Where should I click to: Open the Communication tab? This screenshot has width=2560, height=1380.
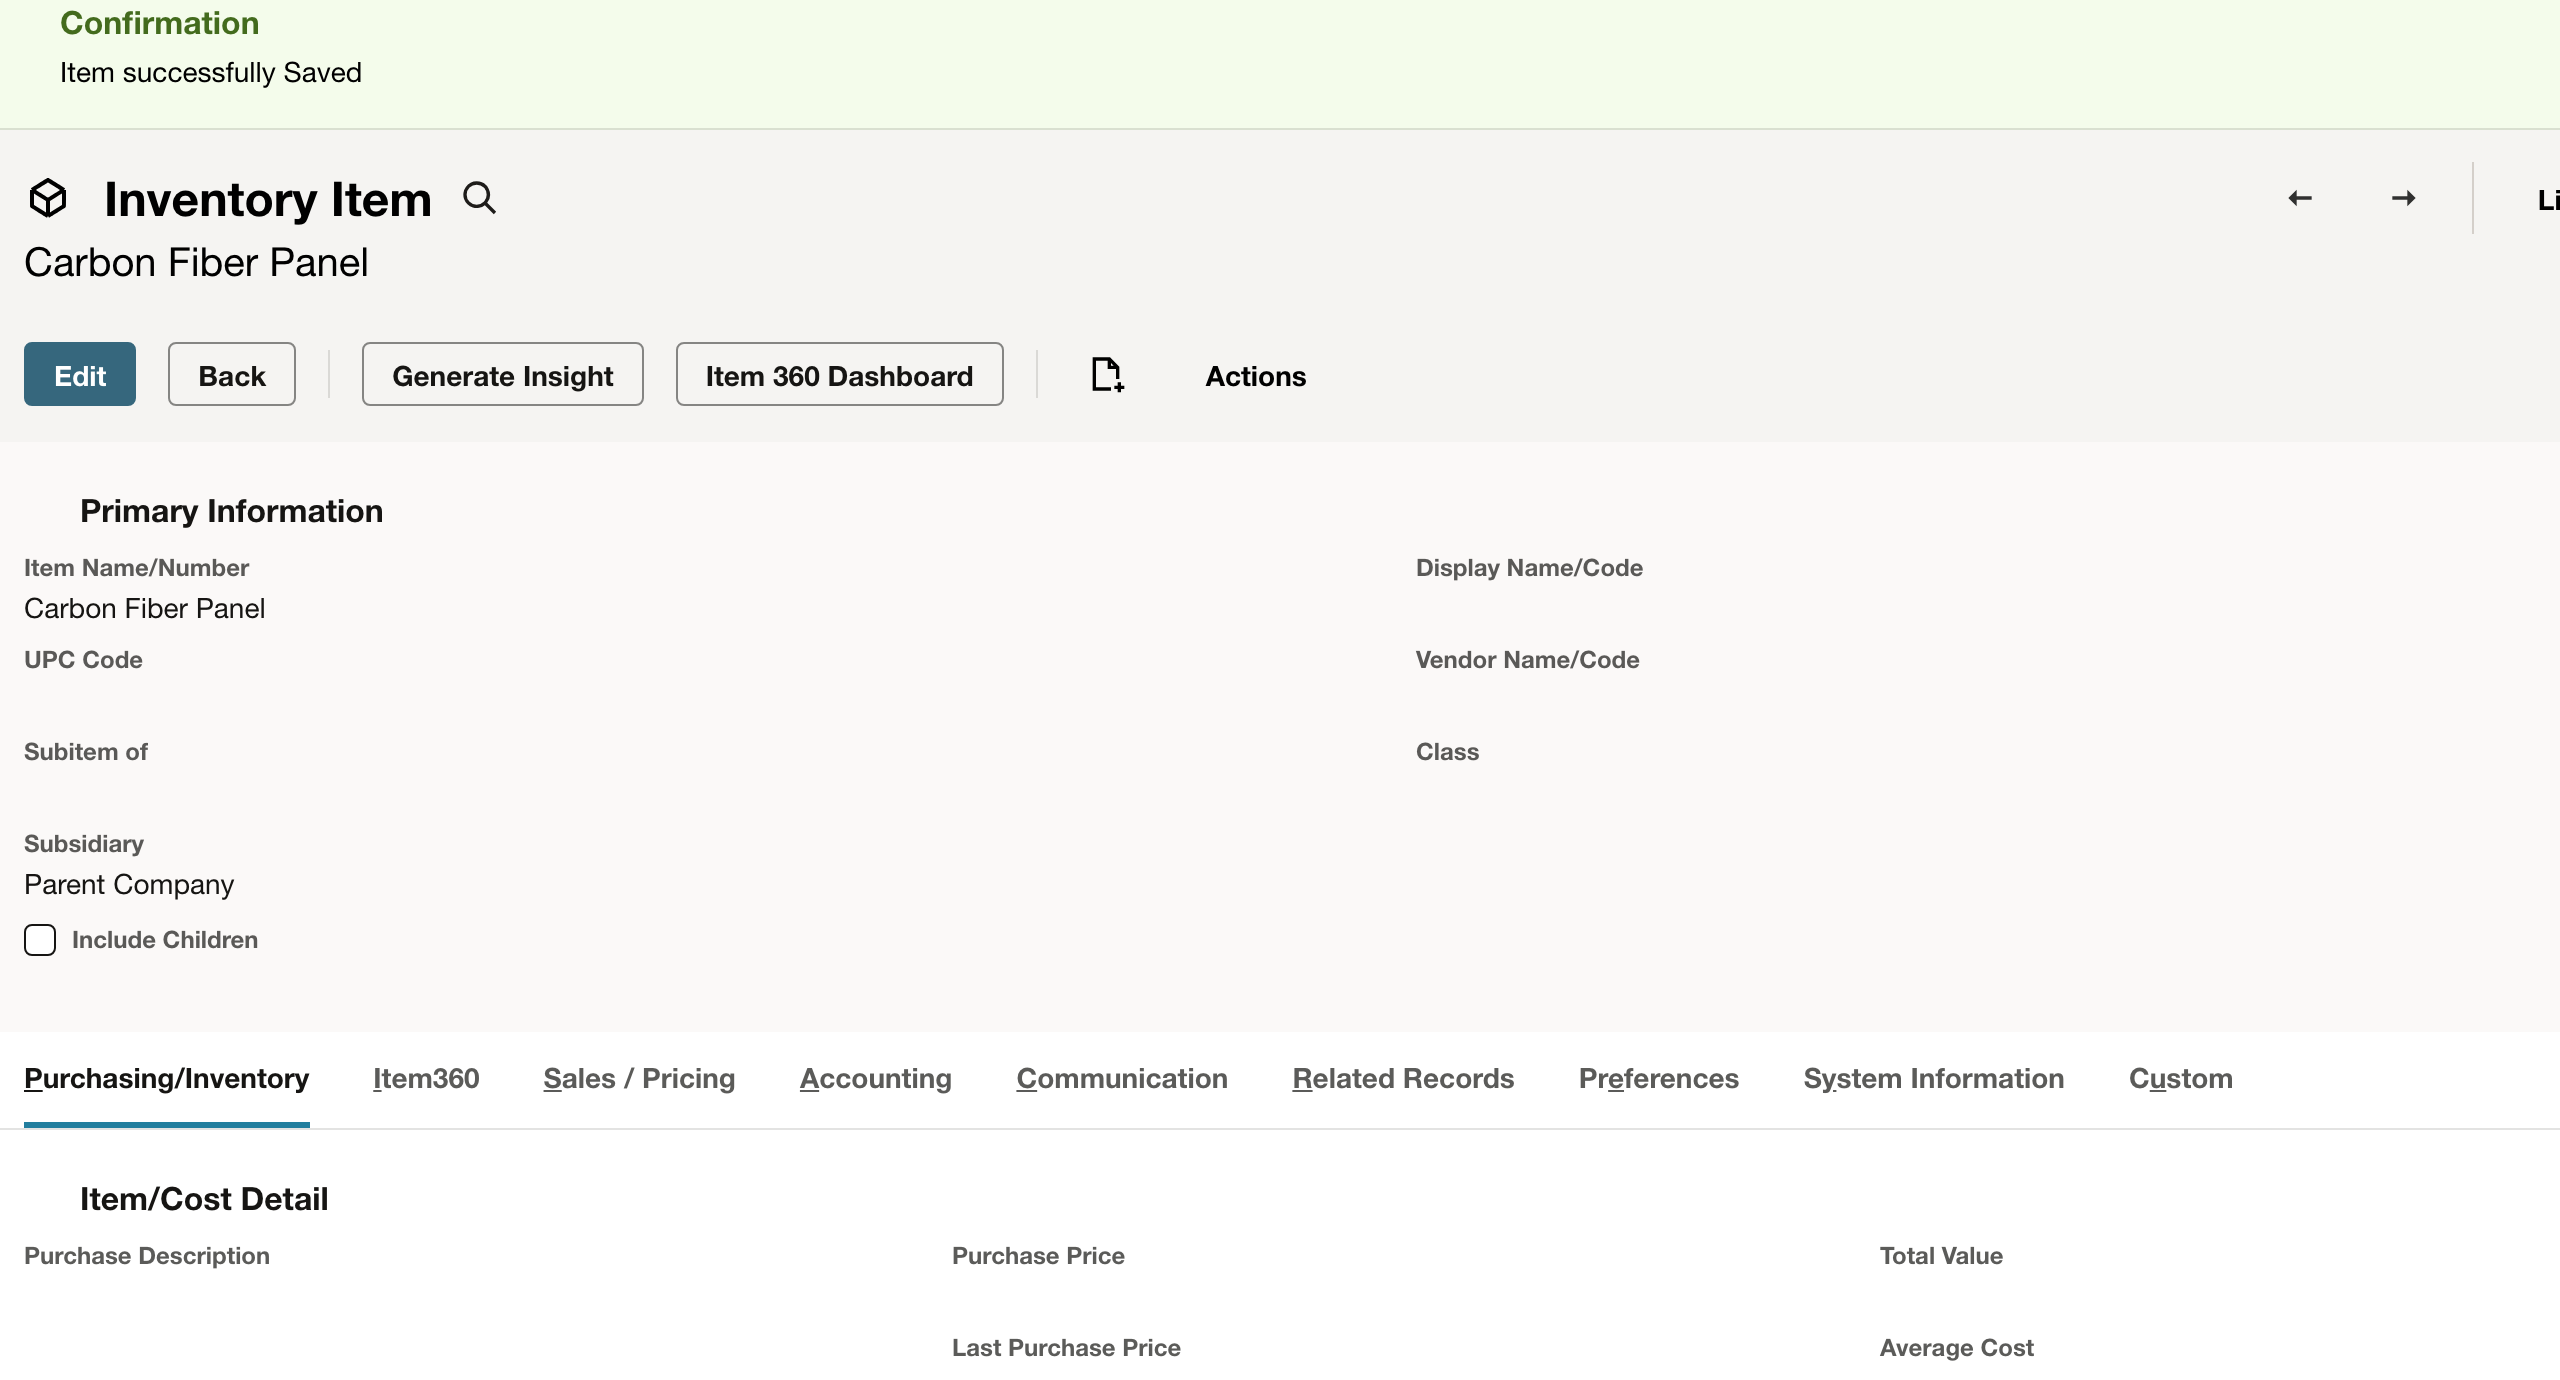click(x=1122, y=1079)
